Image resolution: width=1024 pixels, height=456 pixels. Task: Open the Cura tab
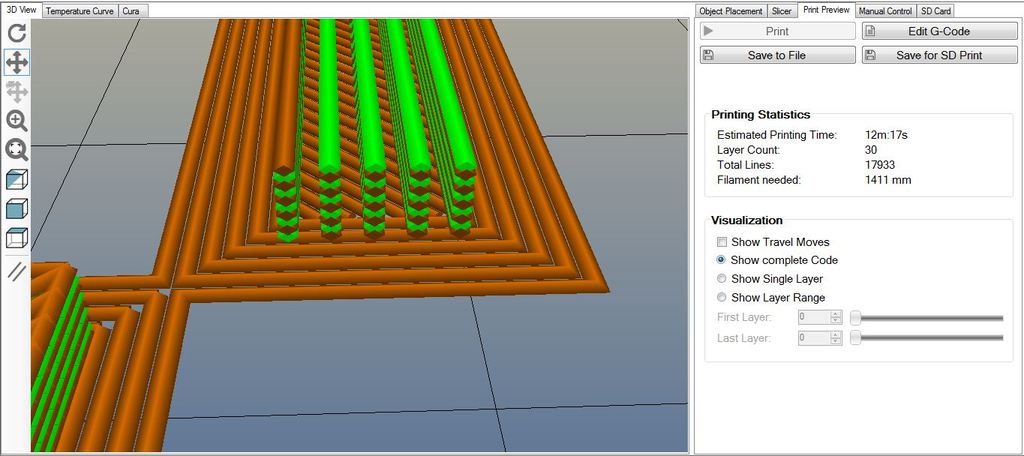click(x=134, y=11)
